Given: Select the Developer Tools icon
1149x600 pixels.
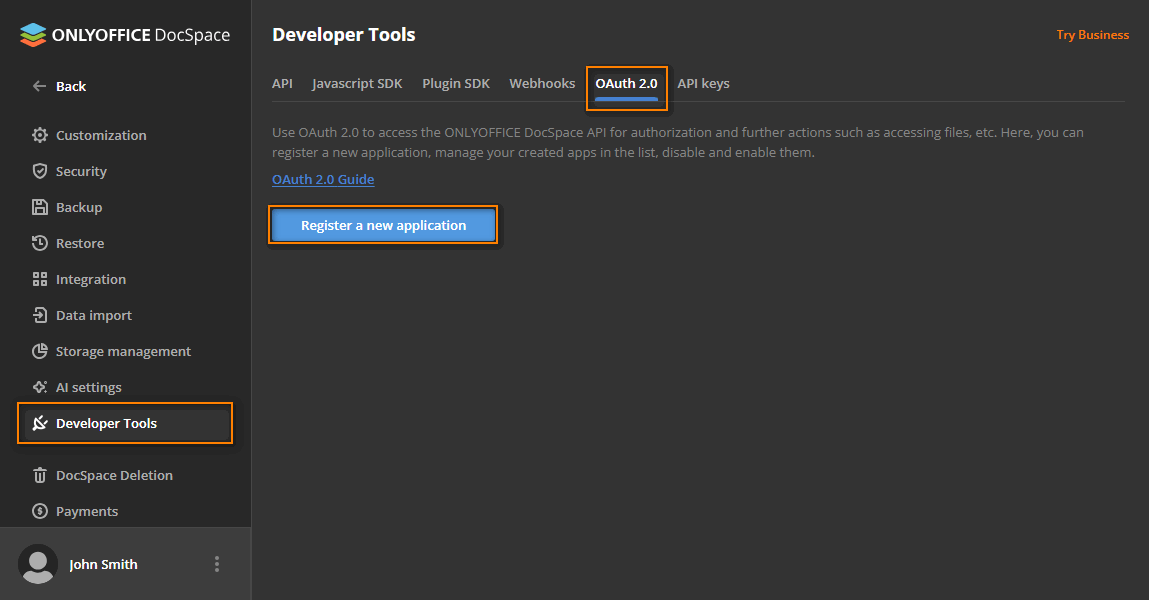Looking at the screenshot, I should [x=40, y=423].
